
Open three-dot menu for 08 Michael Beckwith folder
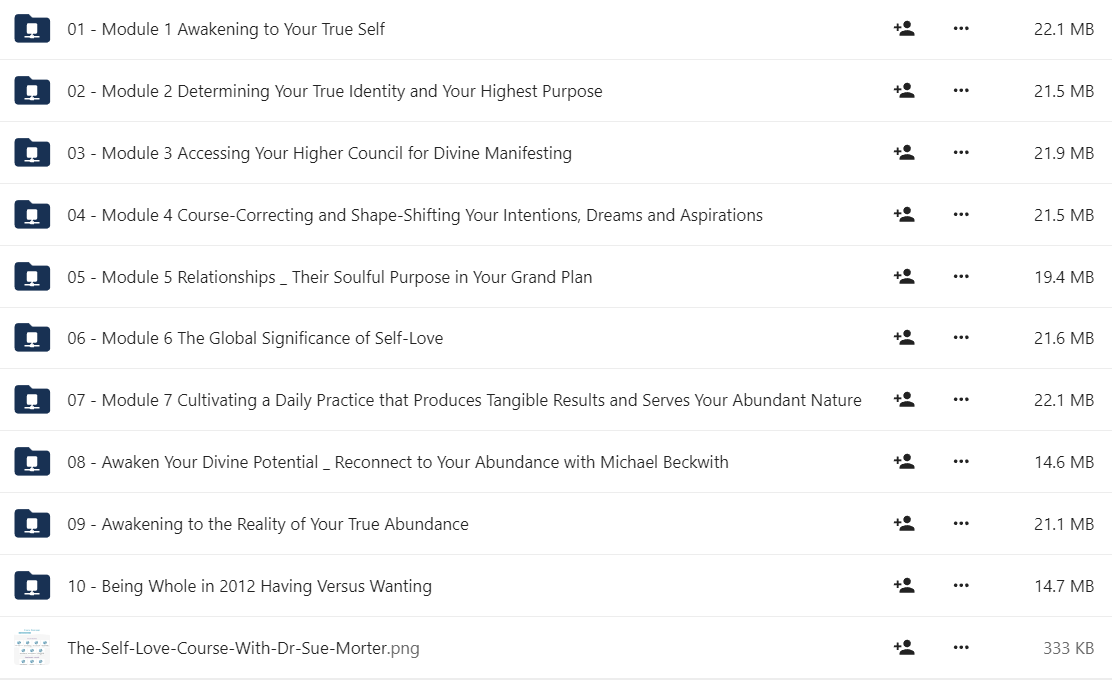(x=961, y=461)
